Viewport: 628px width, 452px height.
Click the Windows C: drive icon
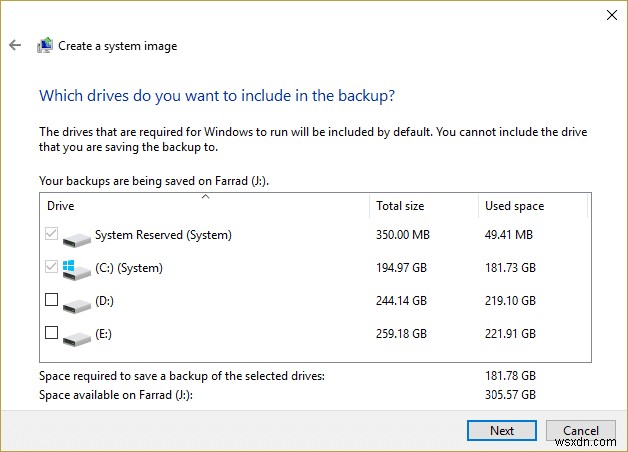tap(76, 269)
